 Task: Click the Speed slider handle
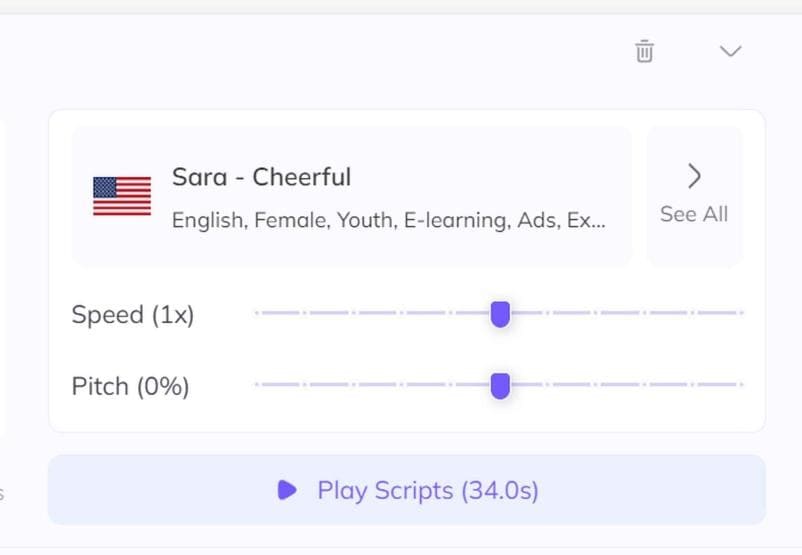[500, 314]
